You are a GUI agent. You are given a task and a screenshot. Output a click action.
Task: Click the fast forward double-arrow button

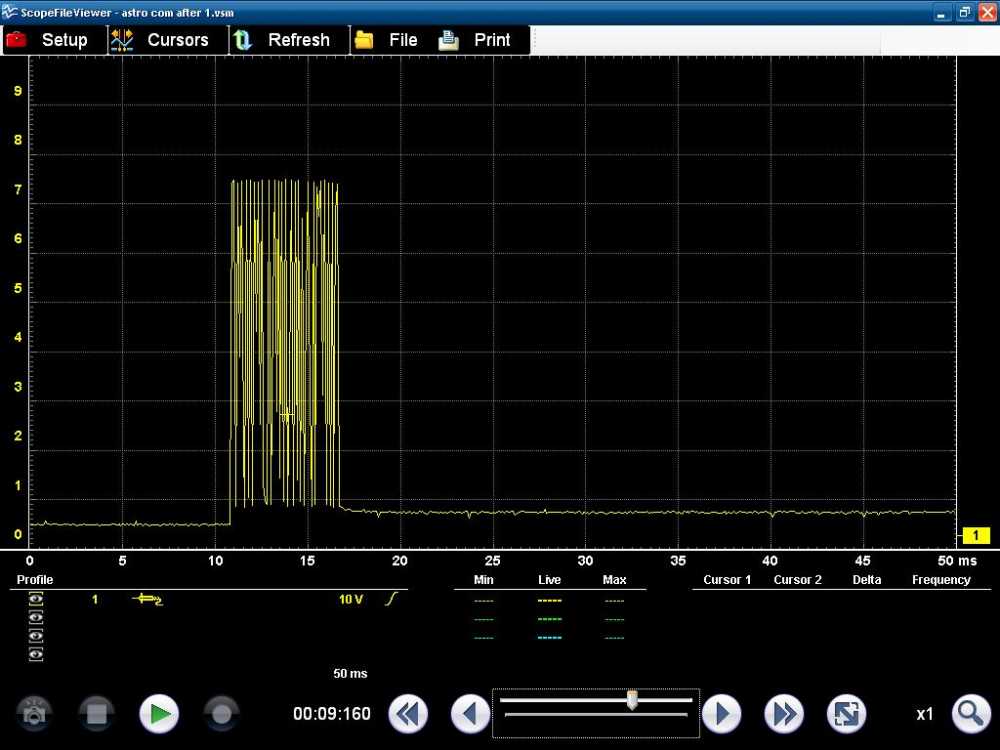pyautogui.click(x=784, y=714)
